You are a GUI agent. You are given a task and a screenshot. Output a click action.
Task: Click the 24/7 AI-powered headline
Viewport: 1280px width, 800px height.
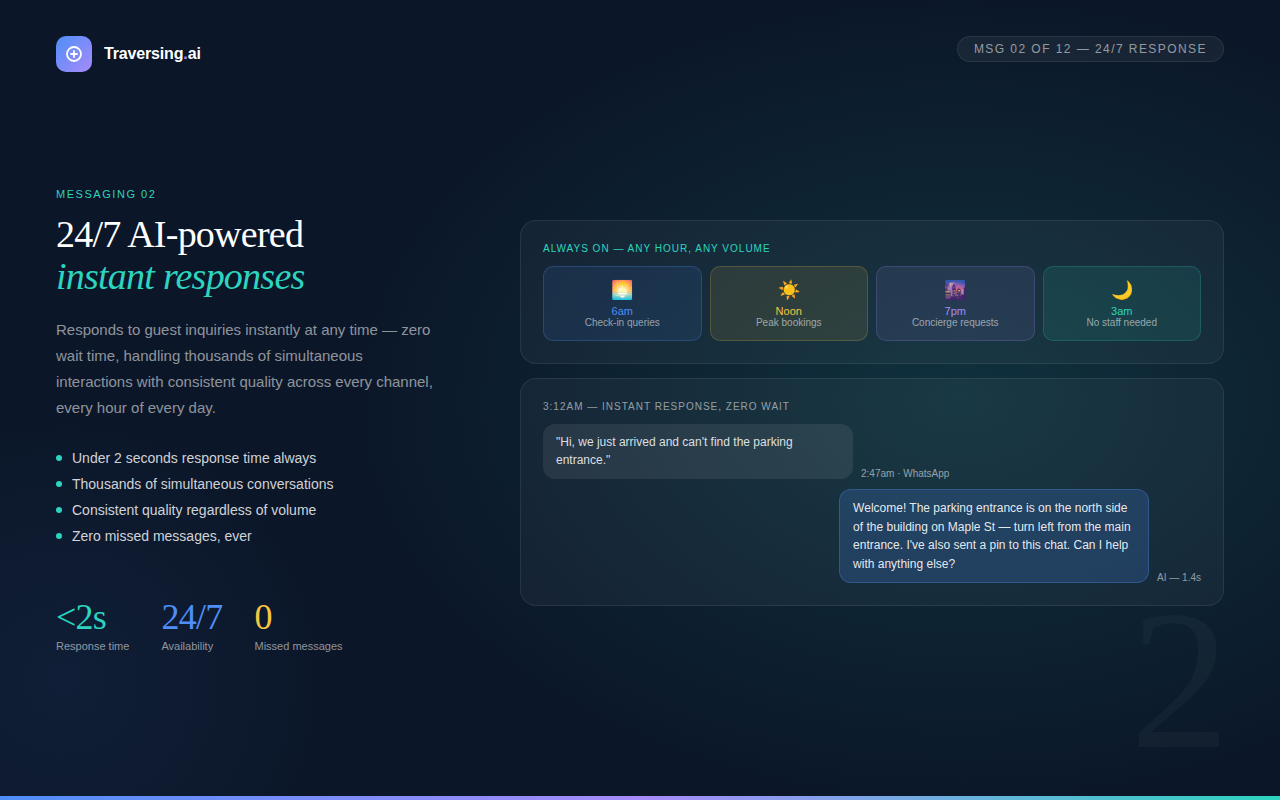pos(180,234)
